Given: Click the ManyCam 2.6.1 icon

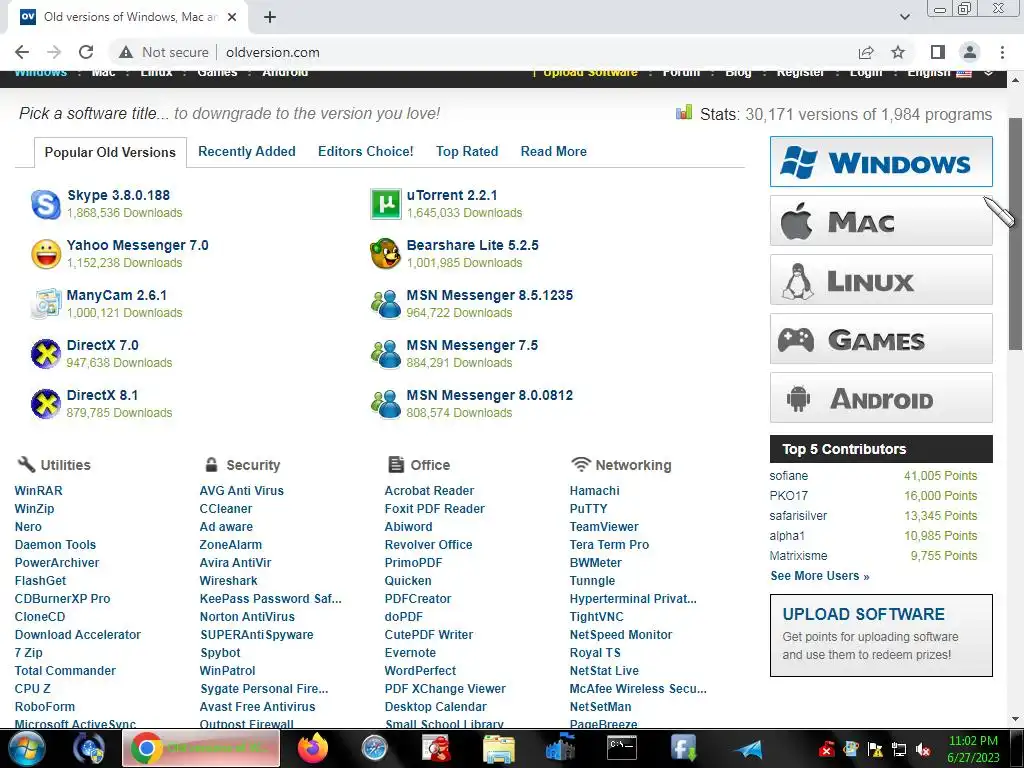Looking at the screenshot, I should pyautogui.click(x=46, y=304).
